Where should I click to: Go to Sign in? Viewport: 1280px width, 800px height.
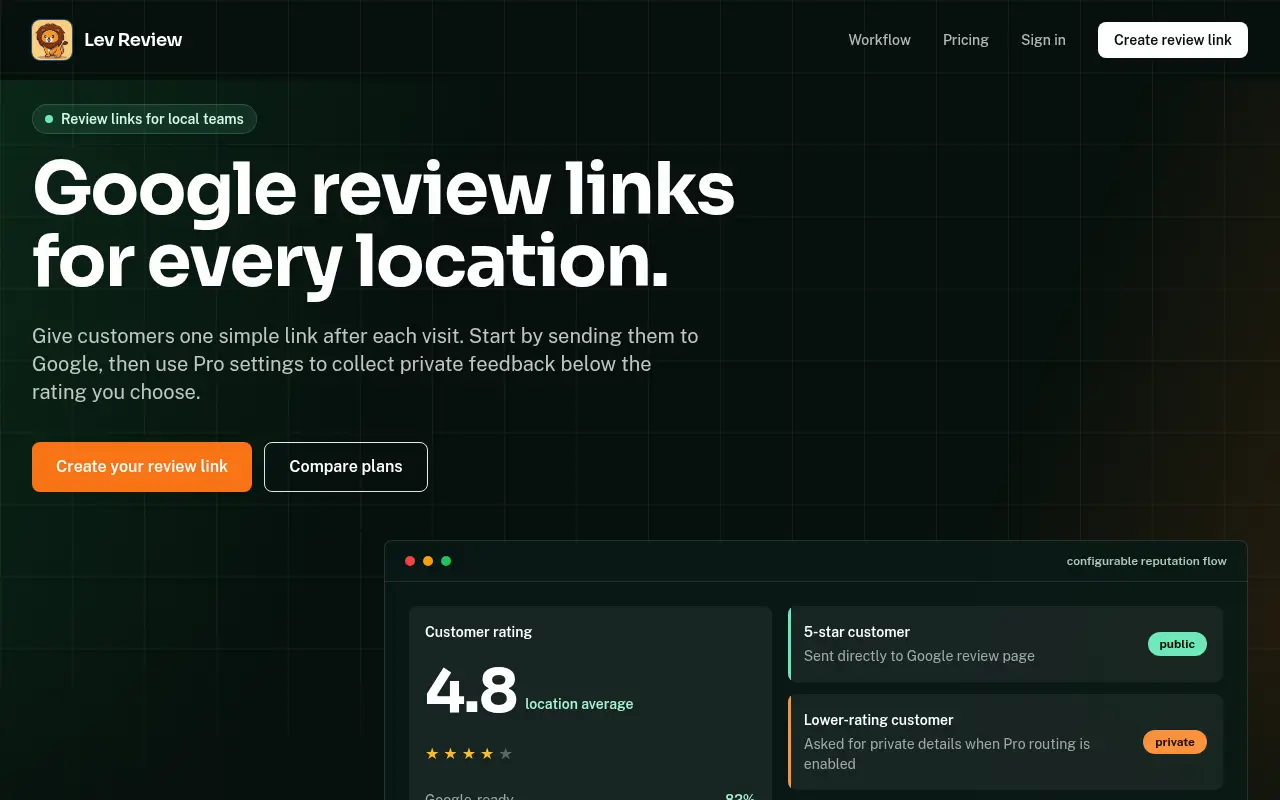coord(1043,40)
